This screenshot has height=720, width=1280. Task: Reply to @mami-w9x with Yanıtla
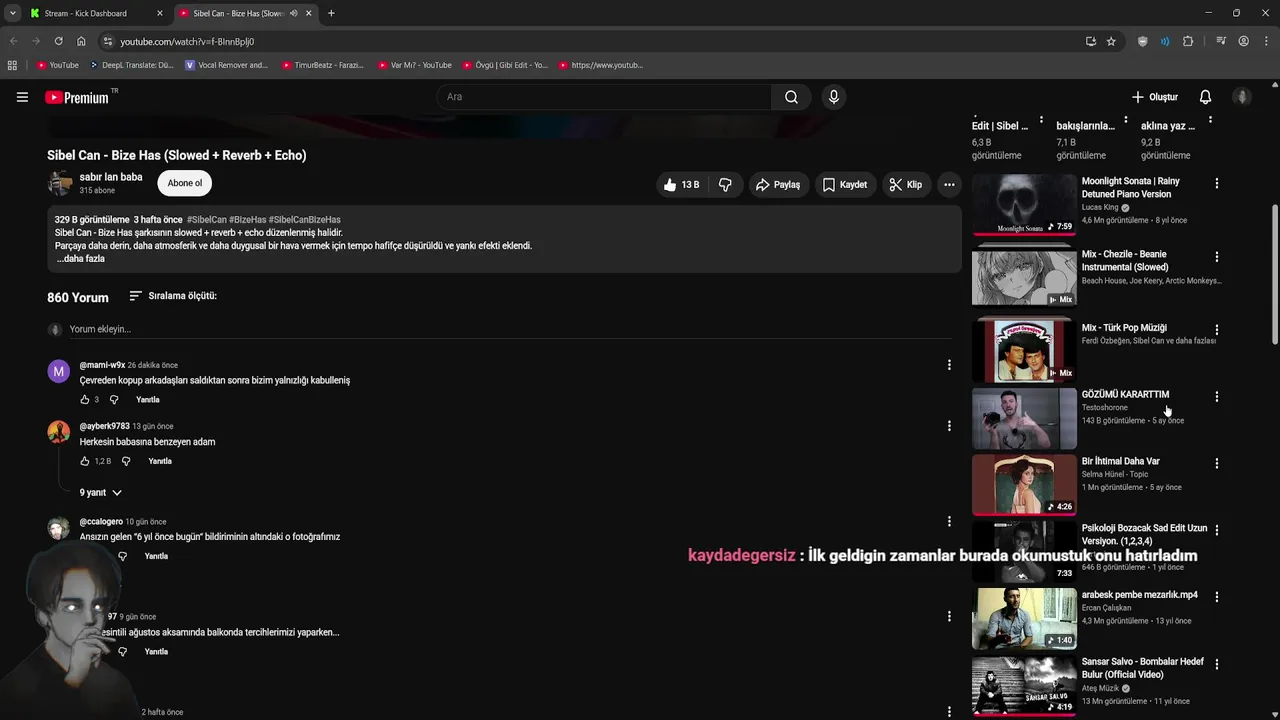point(148,400)
